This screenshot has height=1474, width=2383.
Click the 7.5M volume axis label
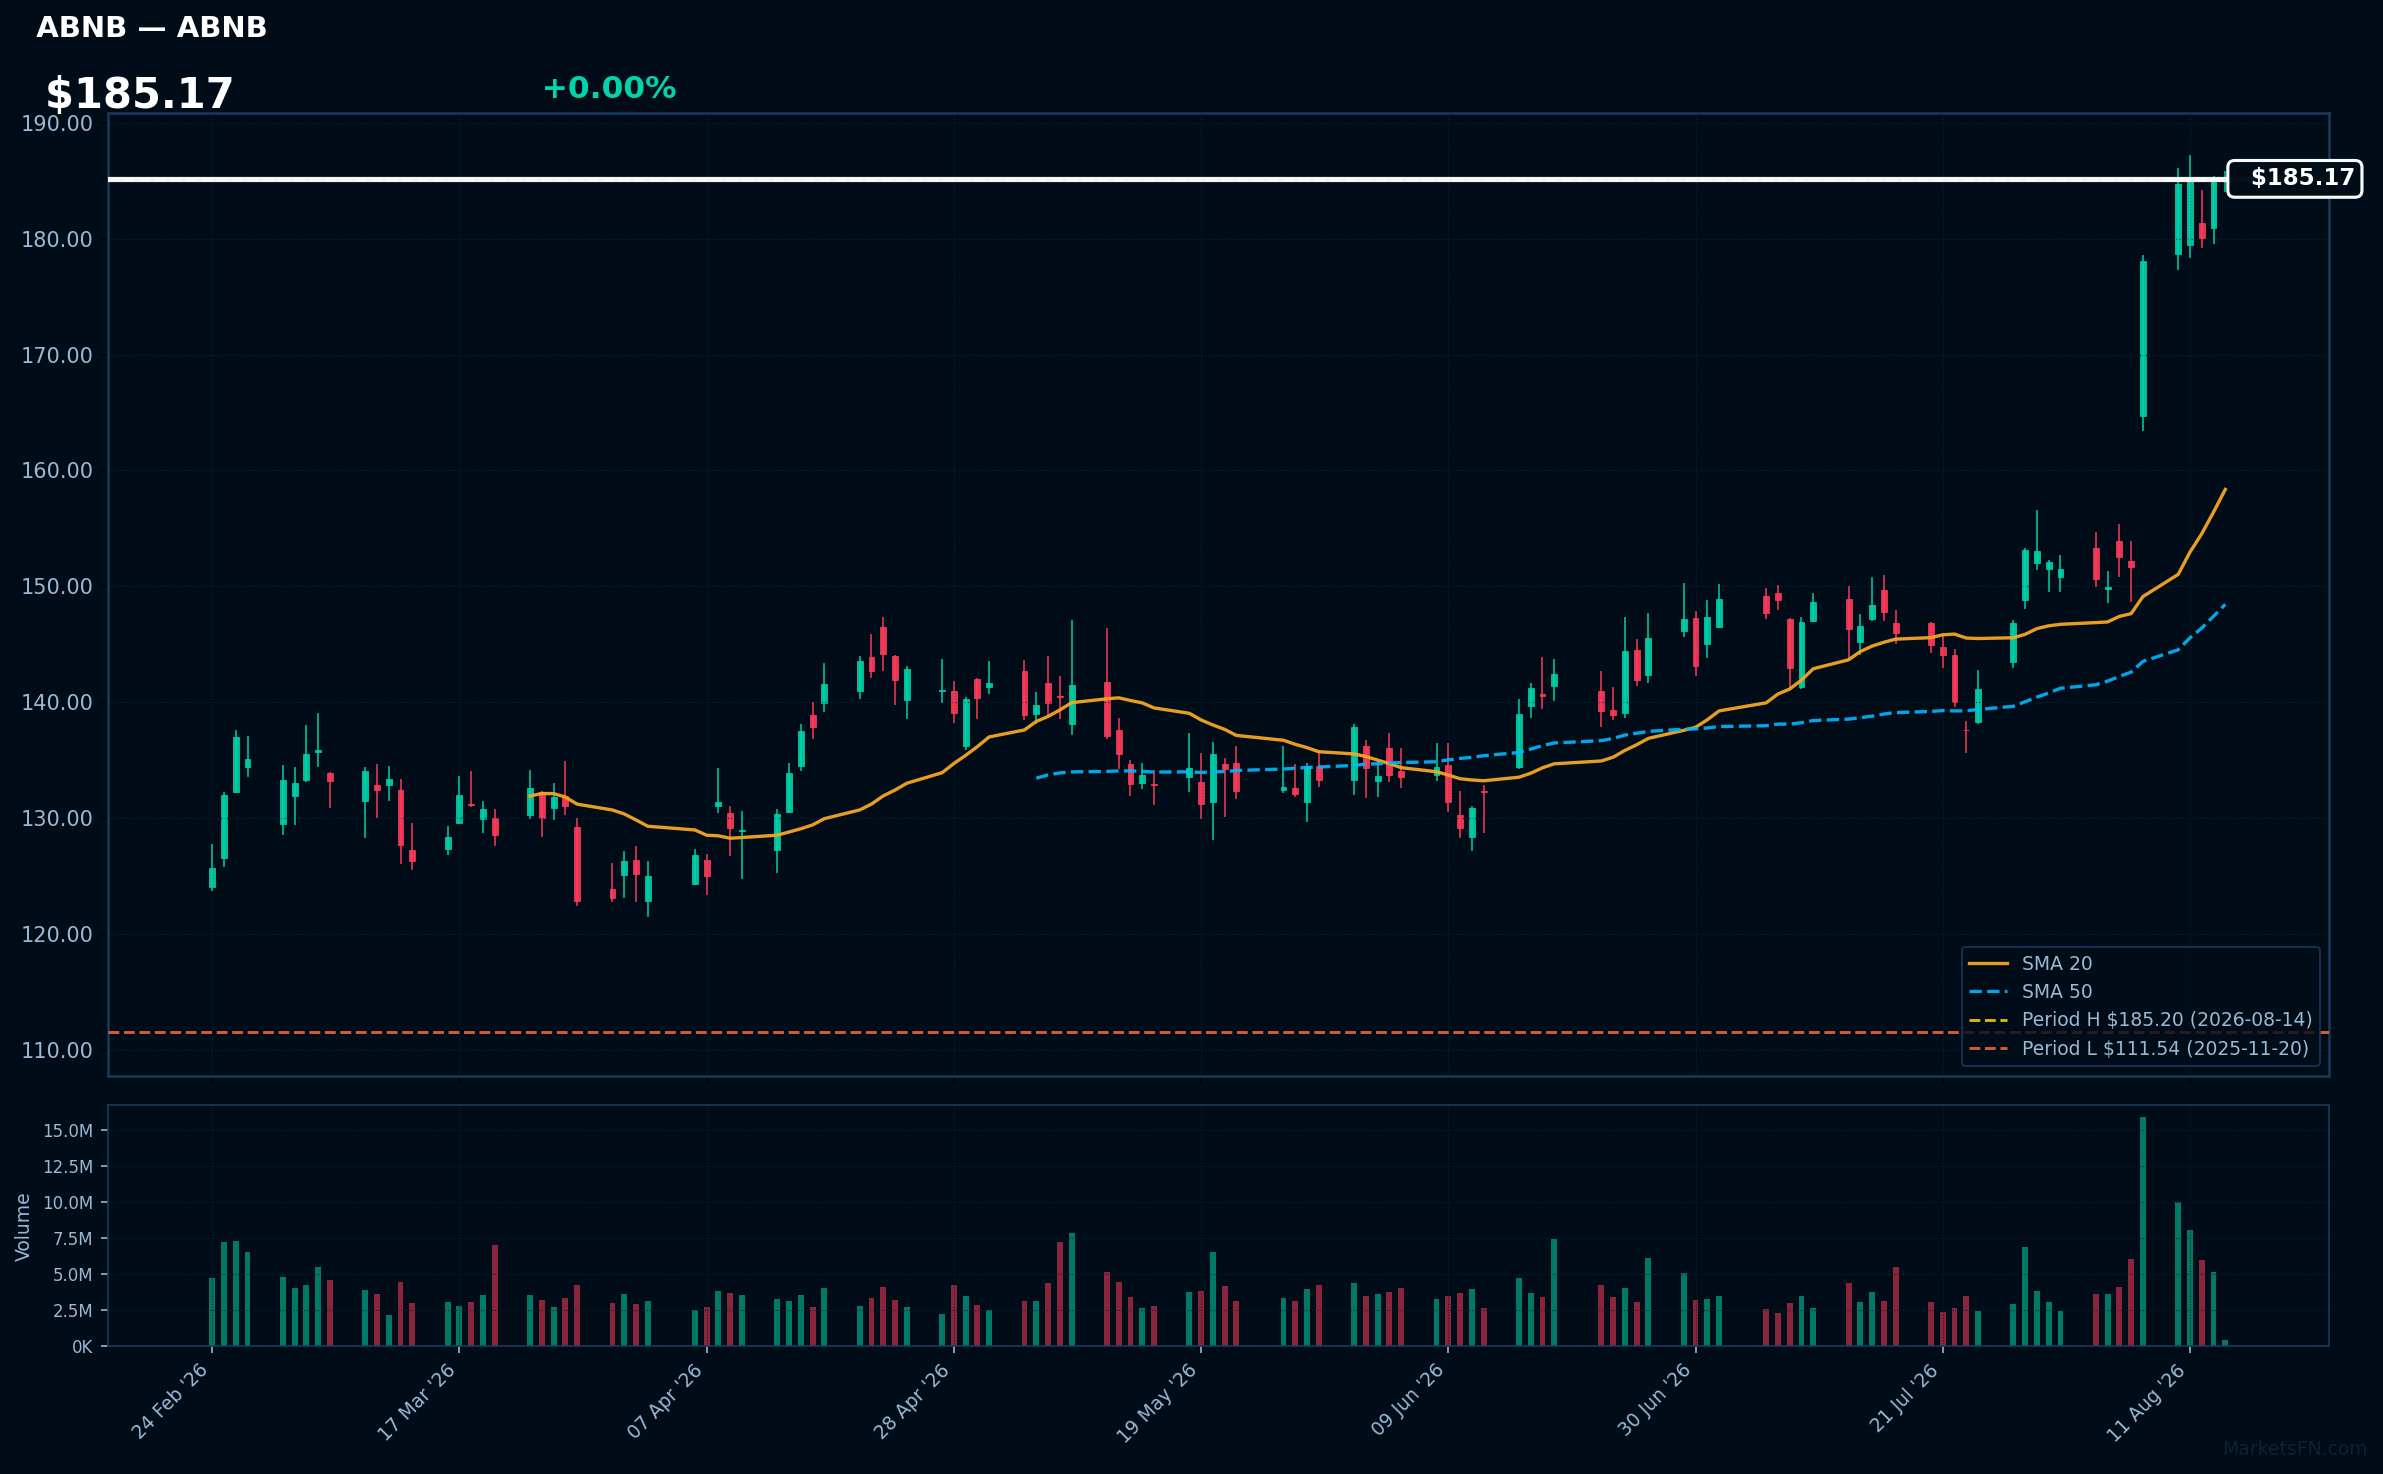tap(73, 1239)
